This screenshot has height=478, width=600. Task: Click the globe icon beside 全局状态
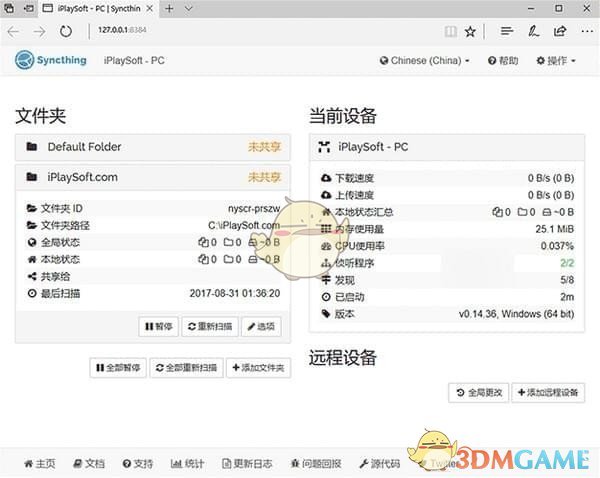[32, 242]
